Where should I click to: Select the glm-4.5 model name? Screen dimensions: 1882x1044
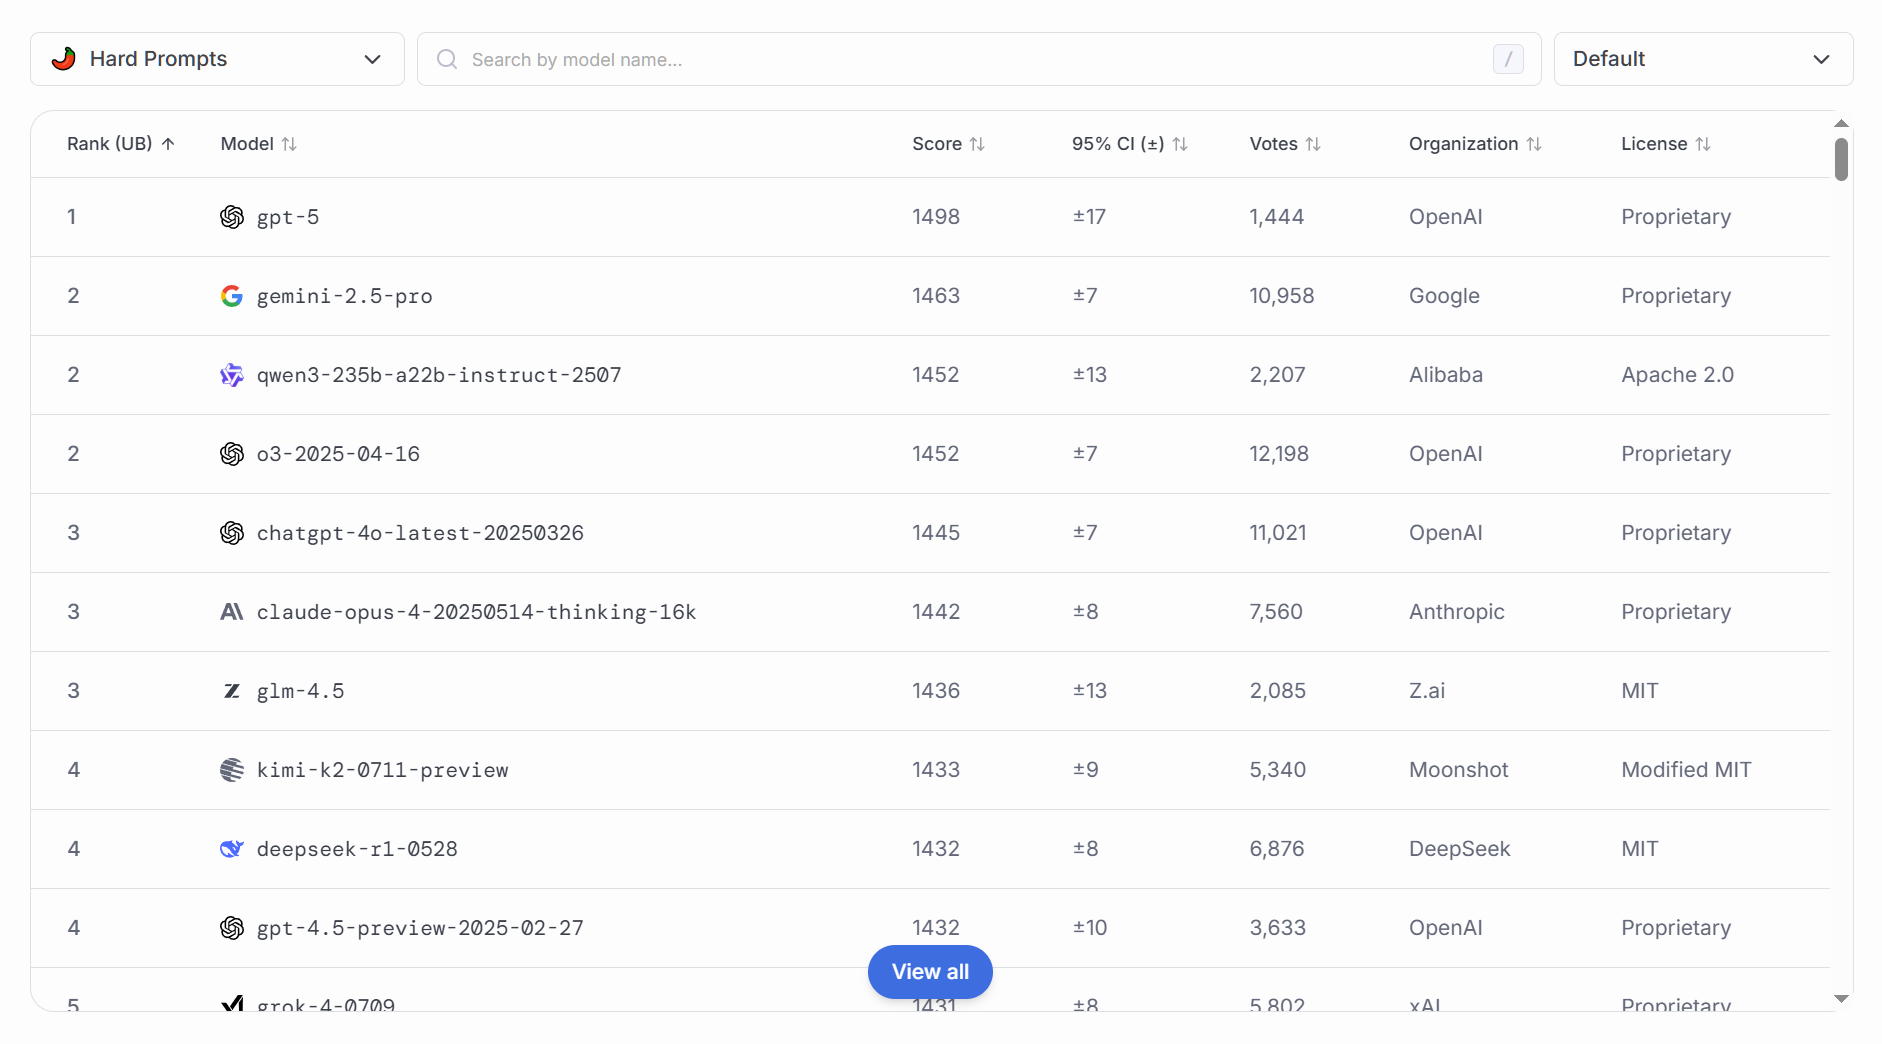coord(300,691)
